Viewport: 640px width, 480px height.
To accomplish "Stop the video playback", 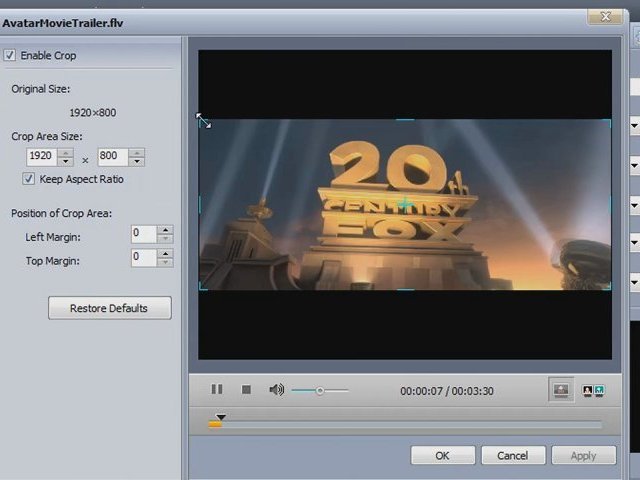I will click(246, 390).
